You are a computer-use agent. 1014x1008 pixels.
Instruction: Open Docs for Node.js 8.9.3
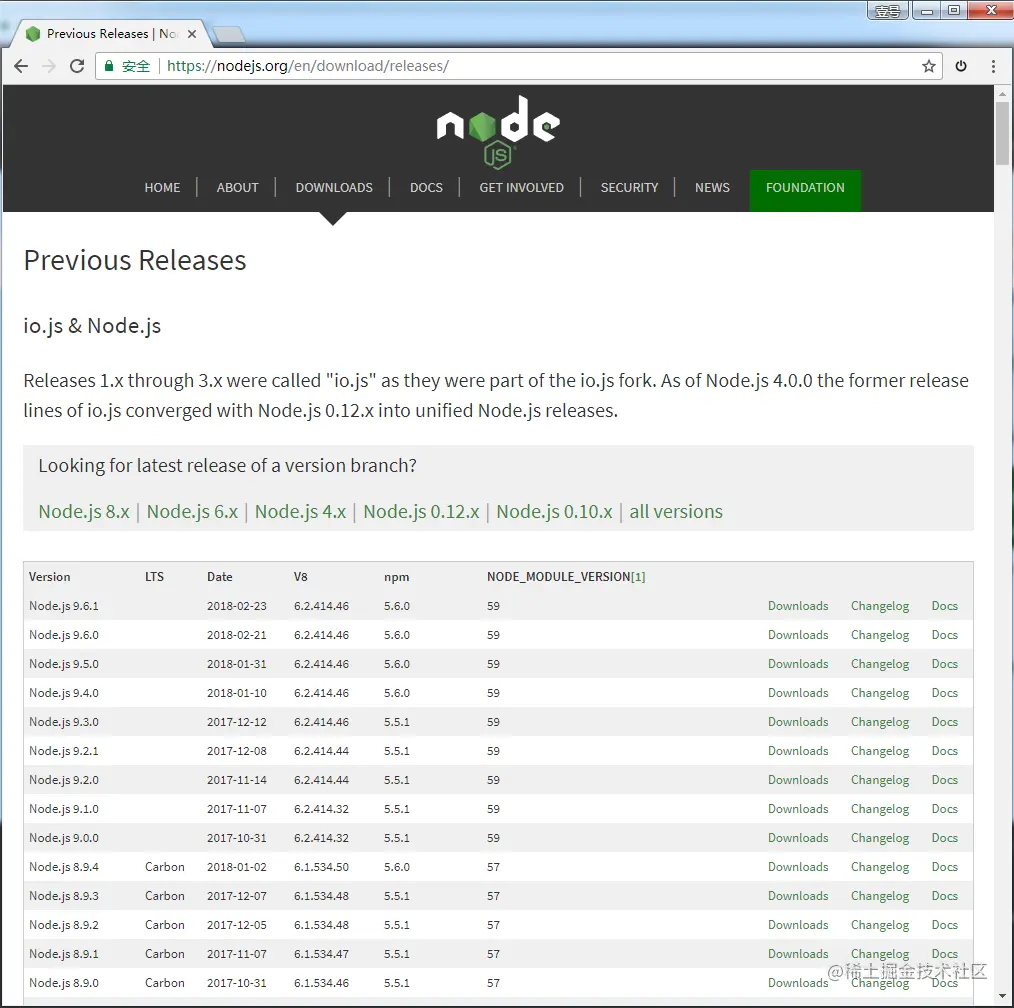[x=944, y=895]
